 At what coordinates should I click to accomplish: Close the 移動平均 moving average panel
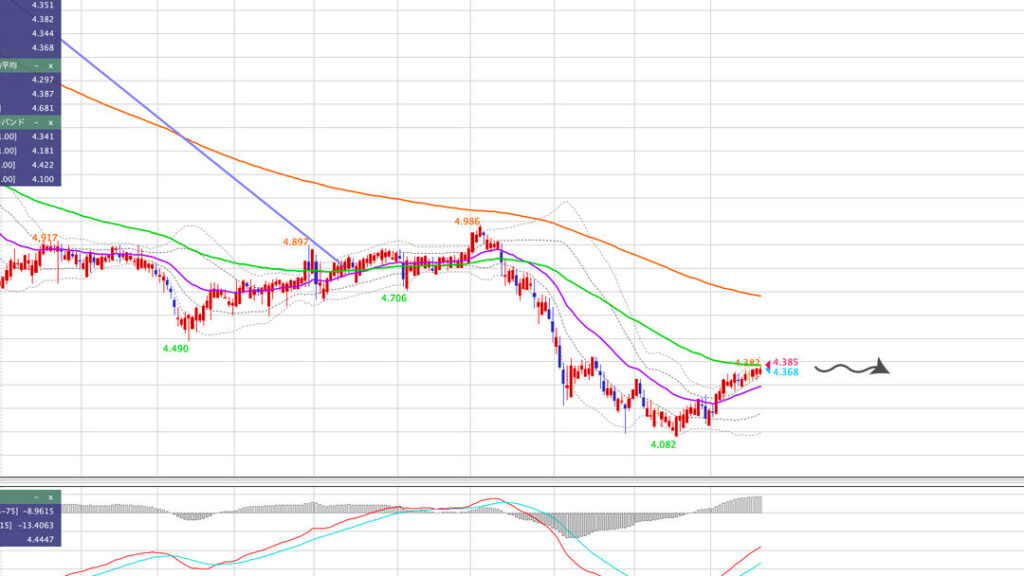[50, 66]
